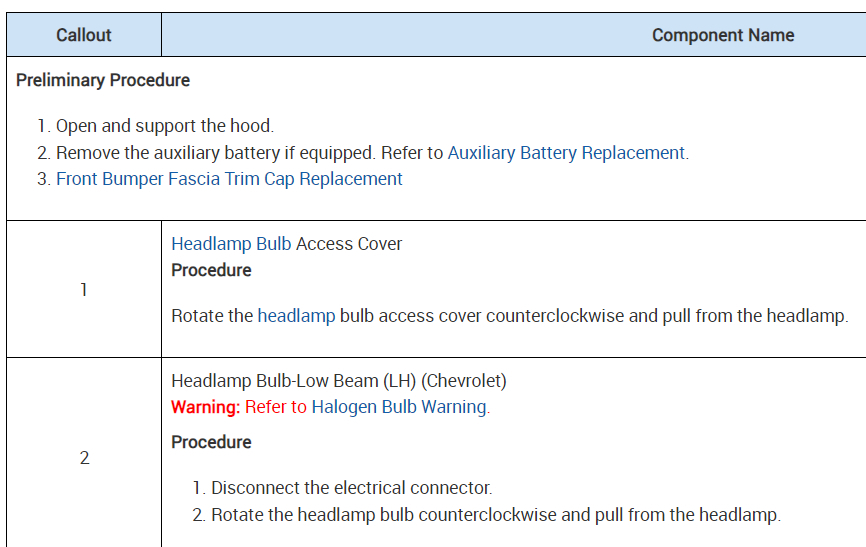866x547 pixels.
Task: Open the Auxiliary Battery Replacement link
Action: click(566, 153)
